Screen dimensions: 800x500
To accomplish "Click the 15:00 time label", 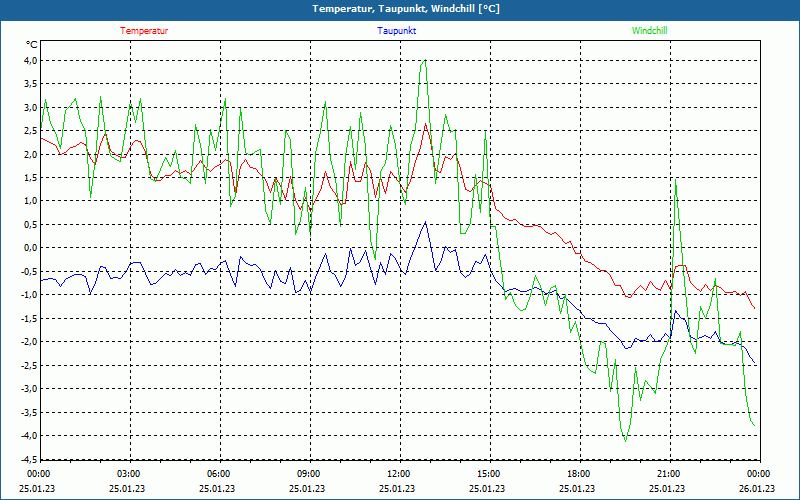I will point(489,474).
